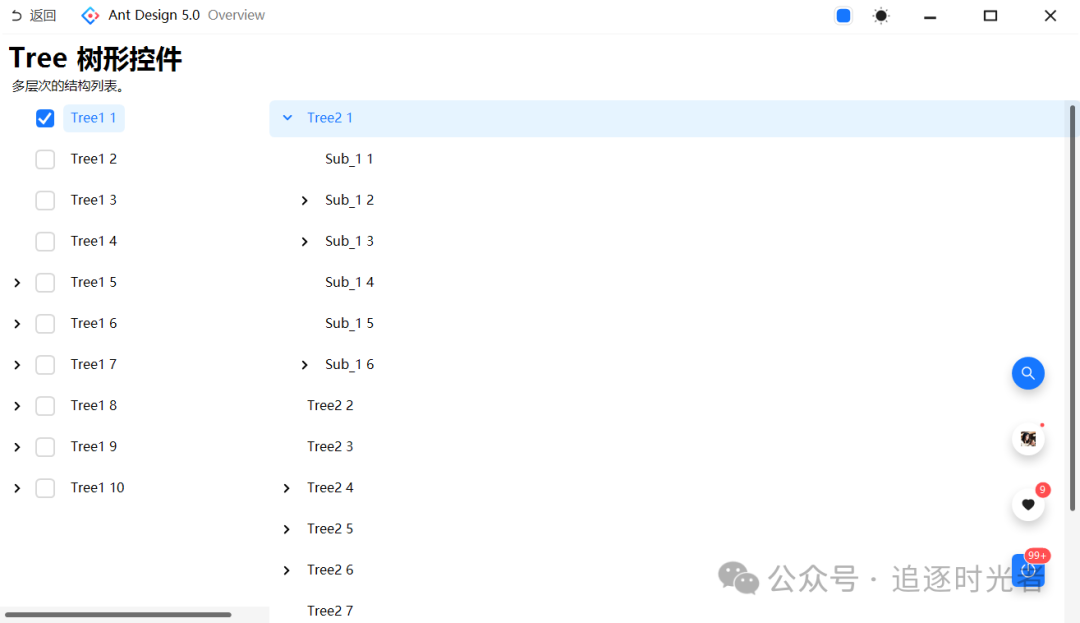Screen dimensions: 1080x623
Task: Expand the Sub_1 6 node arrow
Action: pyautogui.click(x=304, y=365)
